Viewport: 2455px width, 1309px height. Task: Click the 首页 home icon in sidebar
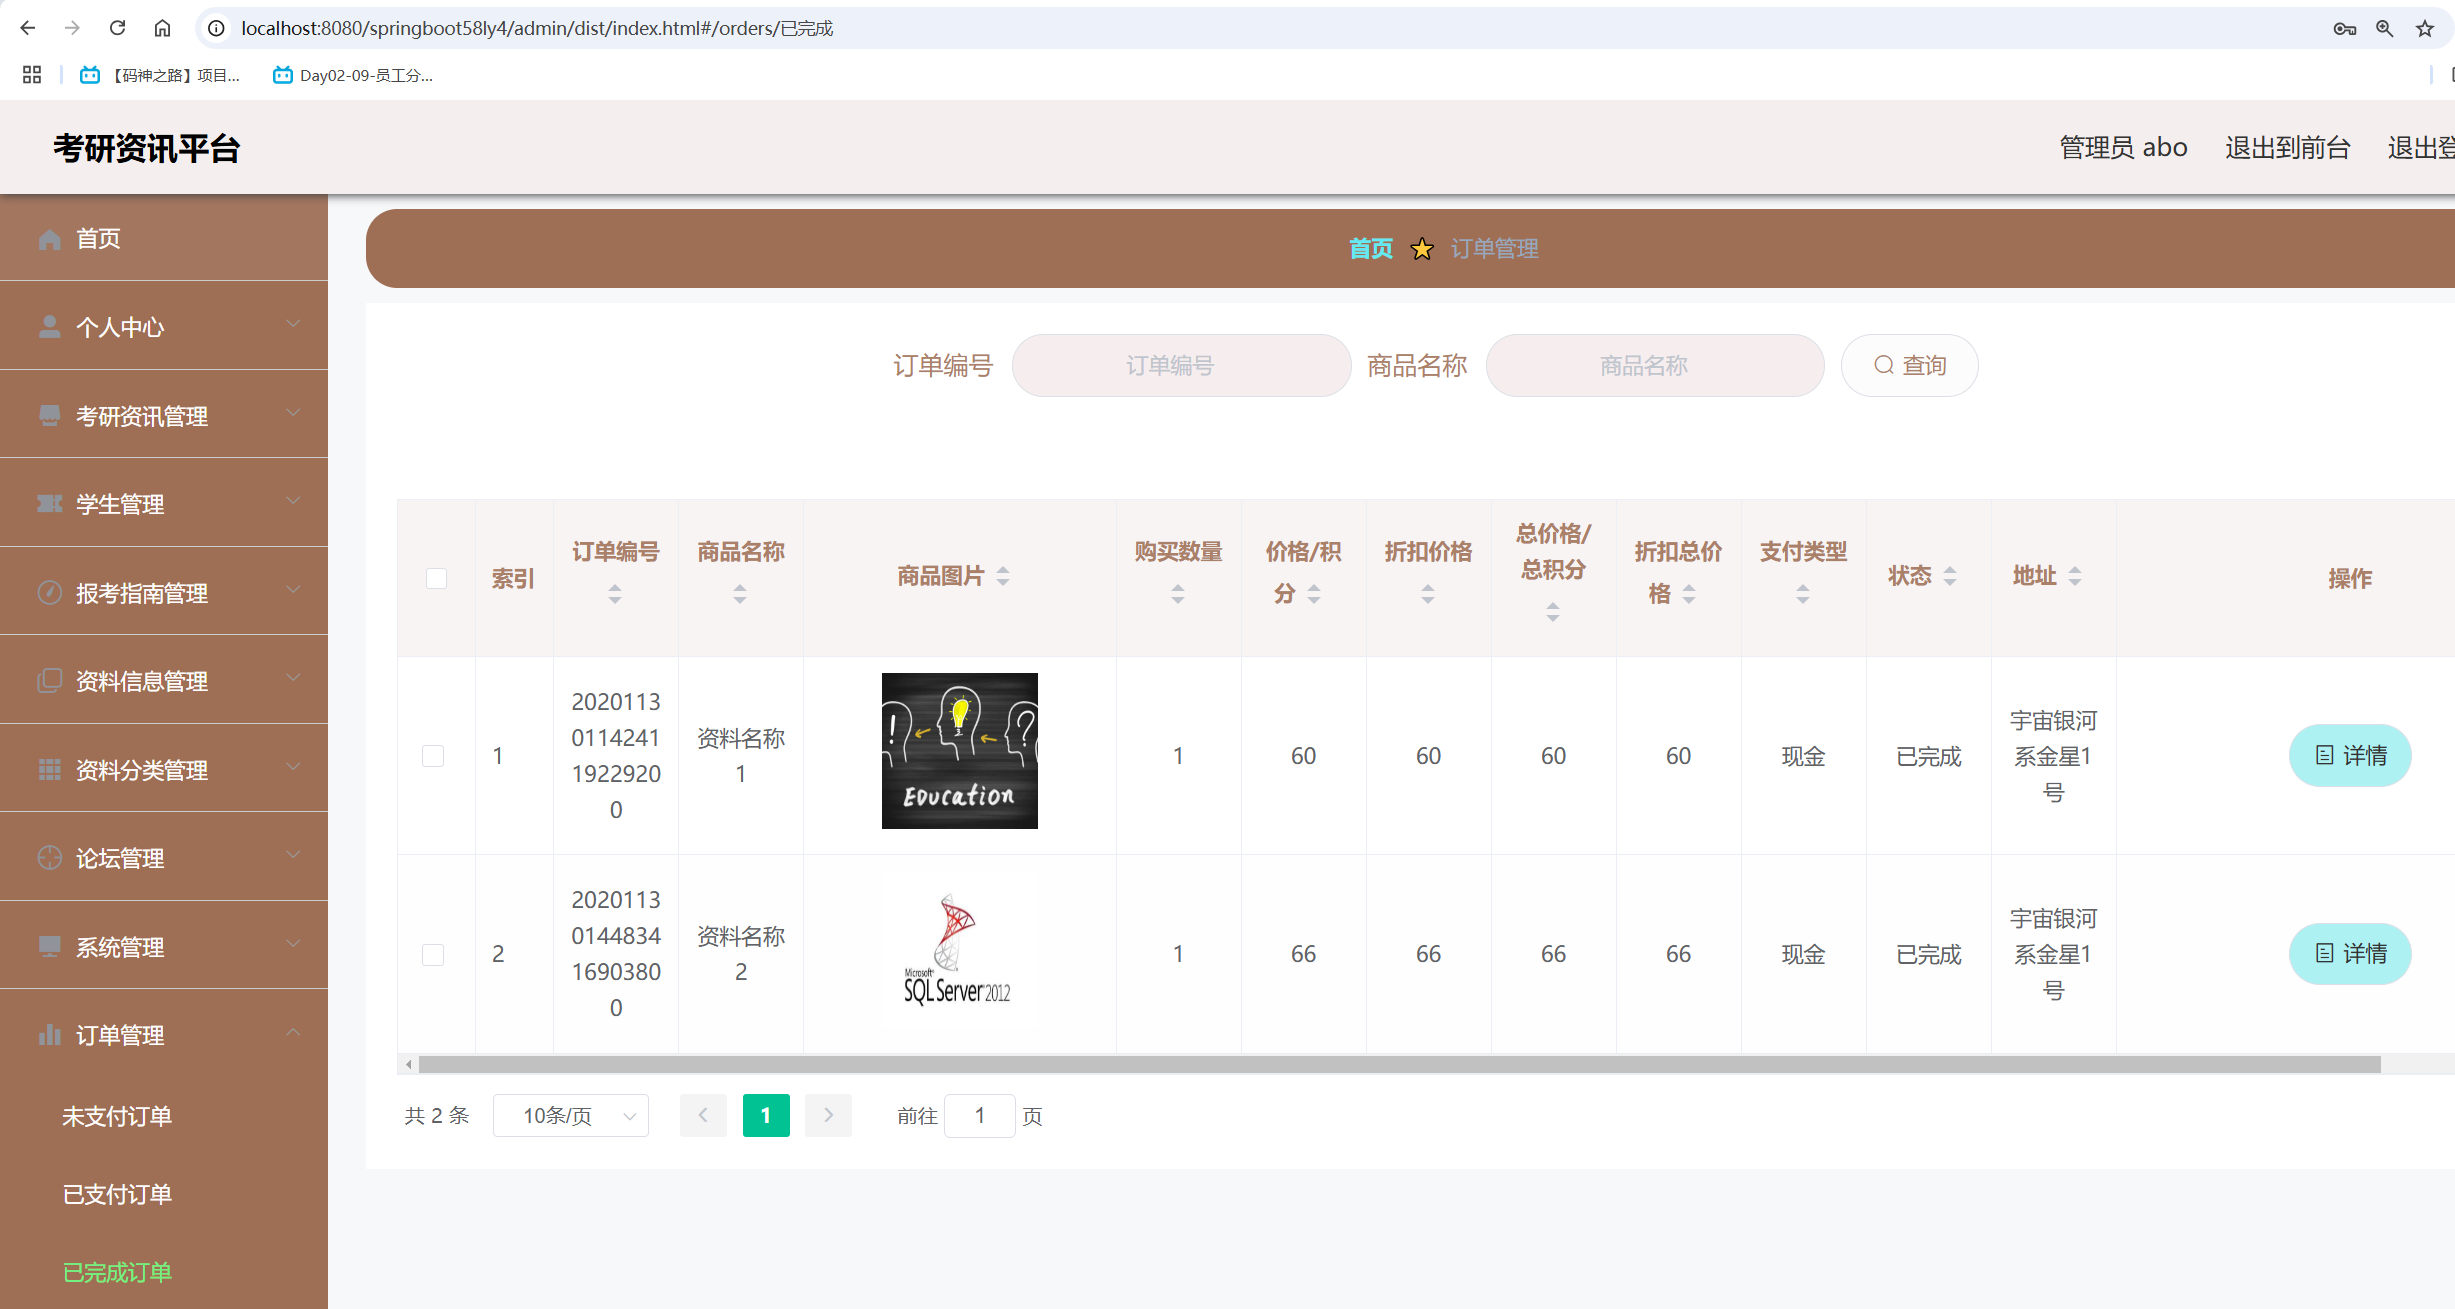click(x=49, y=239)
